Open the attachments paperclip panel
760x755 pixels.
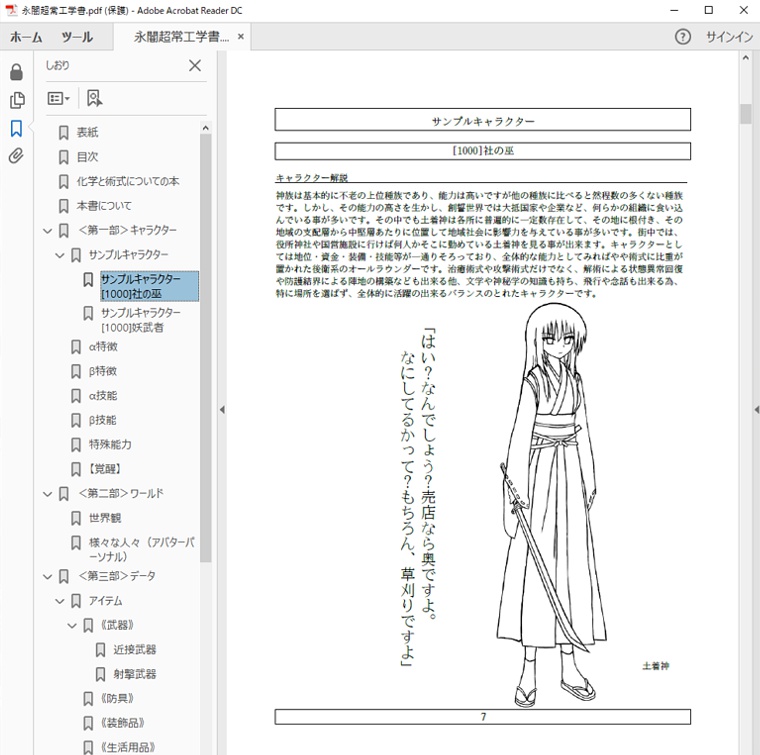[16, 156]
